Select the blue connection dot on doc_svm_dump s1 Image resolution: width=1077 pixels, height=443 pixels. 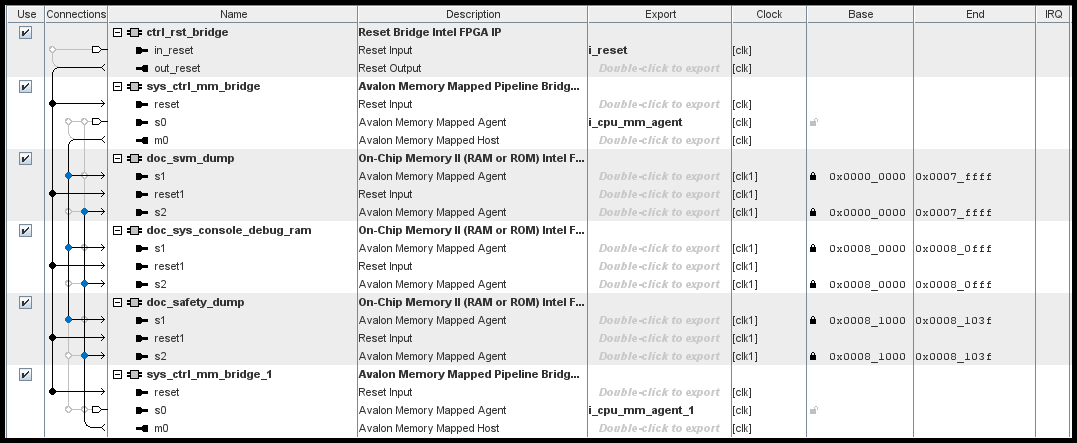(68, 176)
